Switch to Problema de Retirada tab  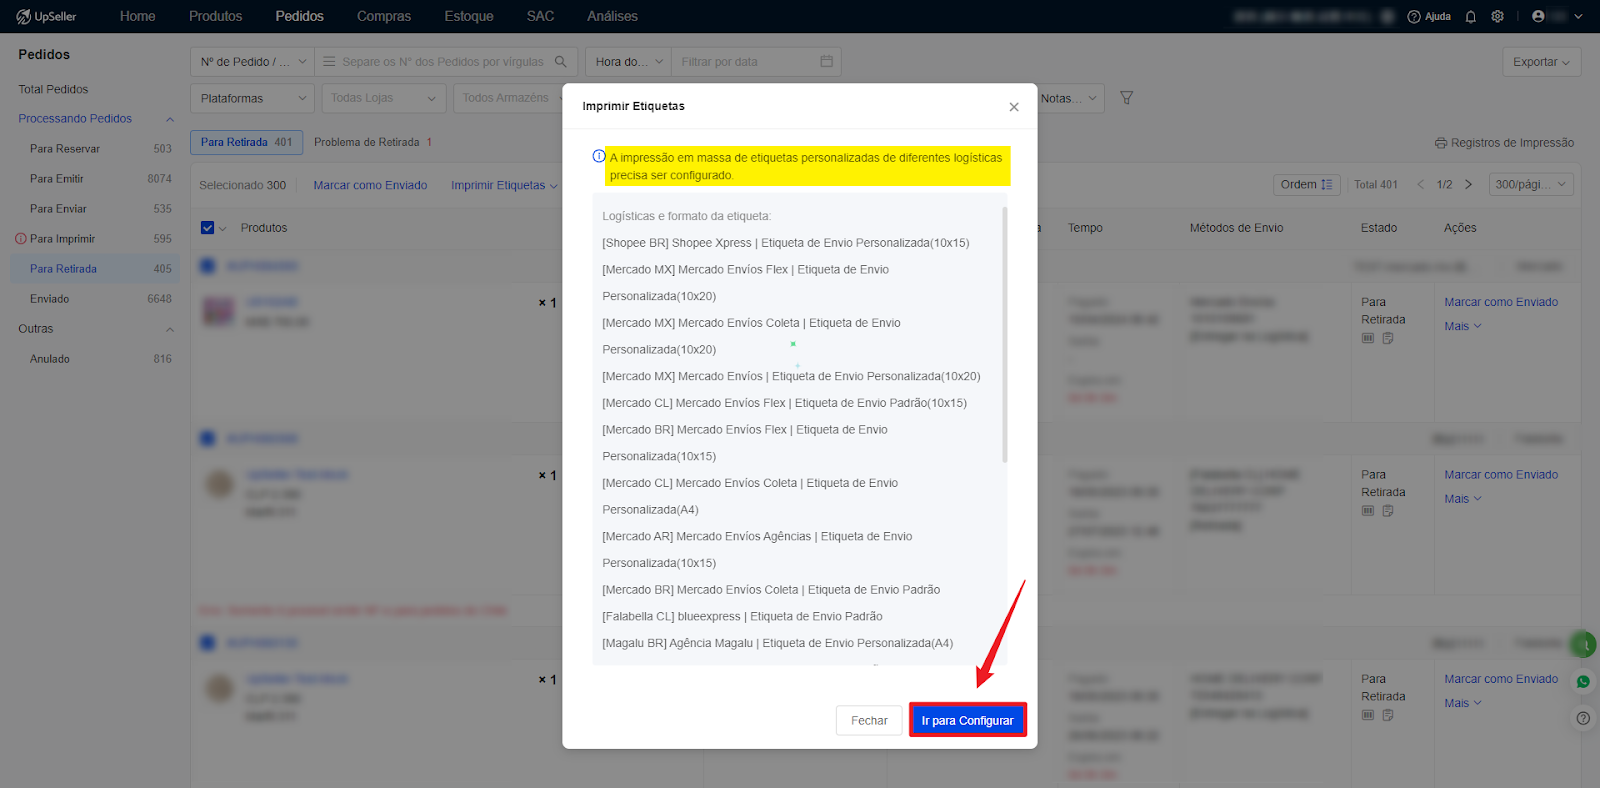[x=372, y=142]
